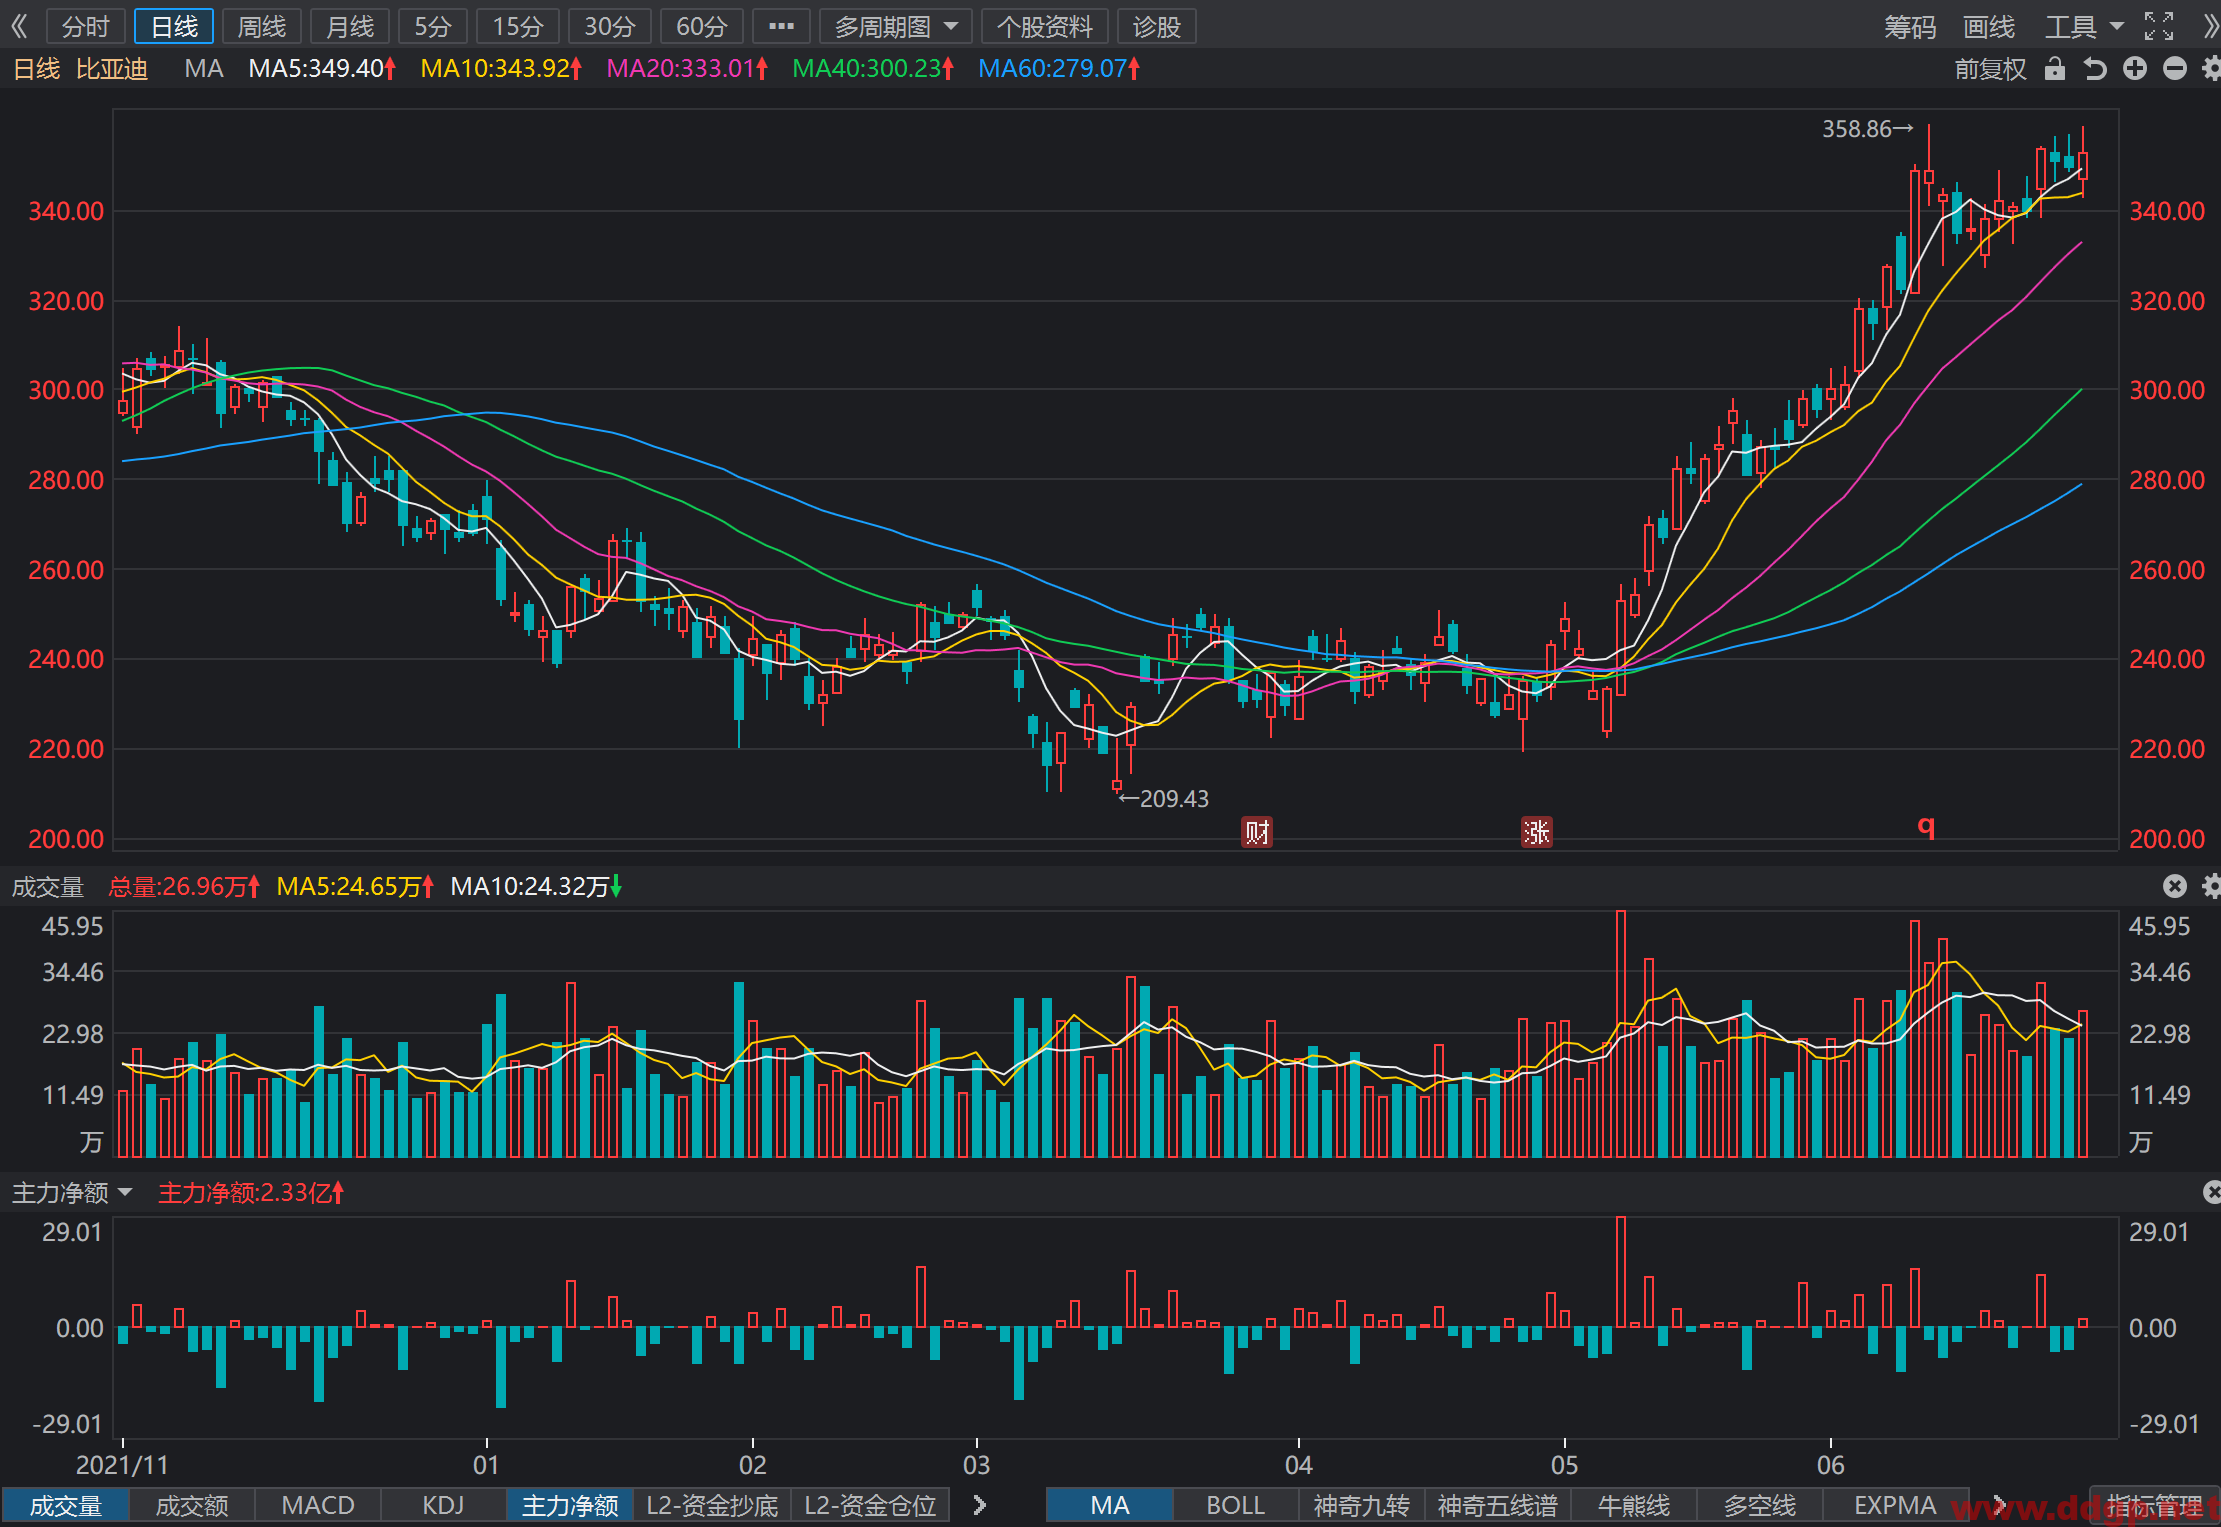Show more main-indicator tabs arrow
Image resolution: width=2221 pixels, height=1527 pixels.
click(1998, 1505)
